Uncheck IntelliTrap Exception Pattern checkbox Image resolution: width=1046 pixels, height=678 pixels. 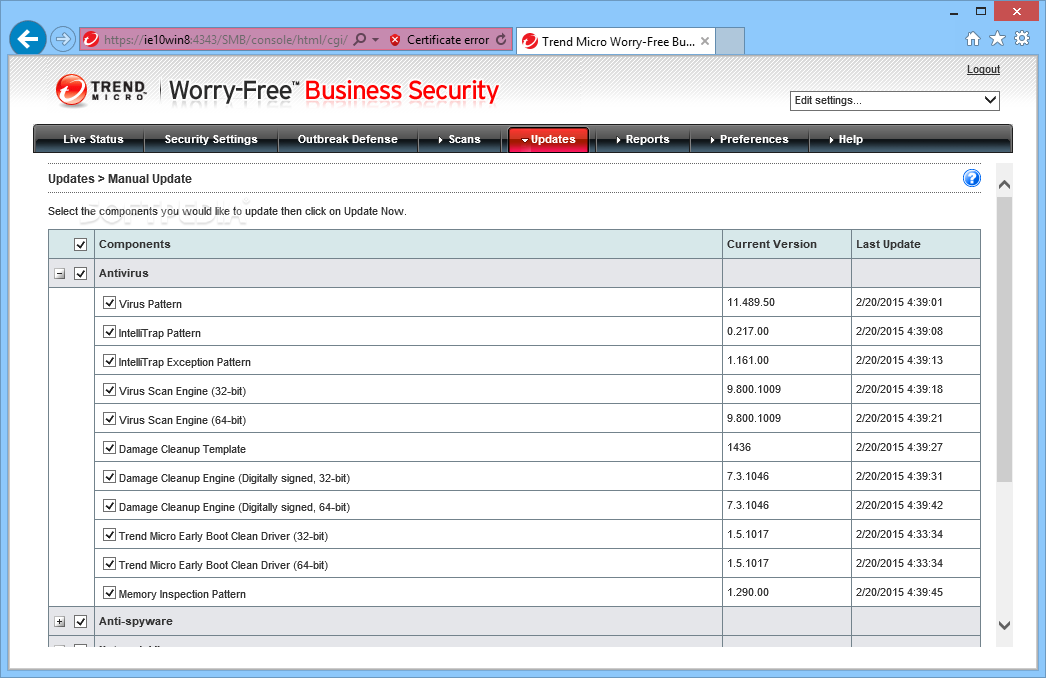[x=109, y=361]
